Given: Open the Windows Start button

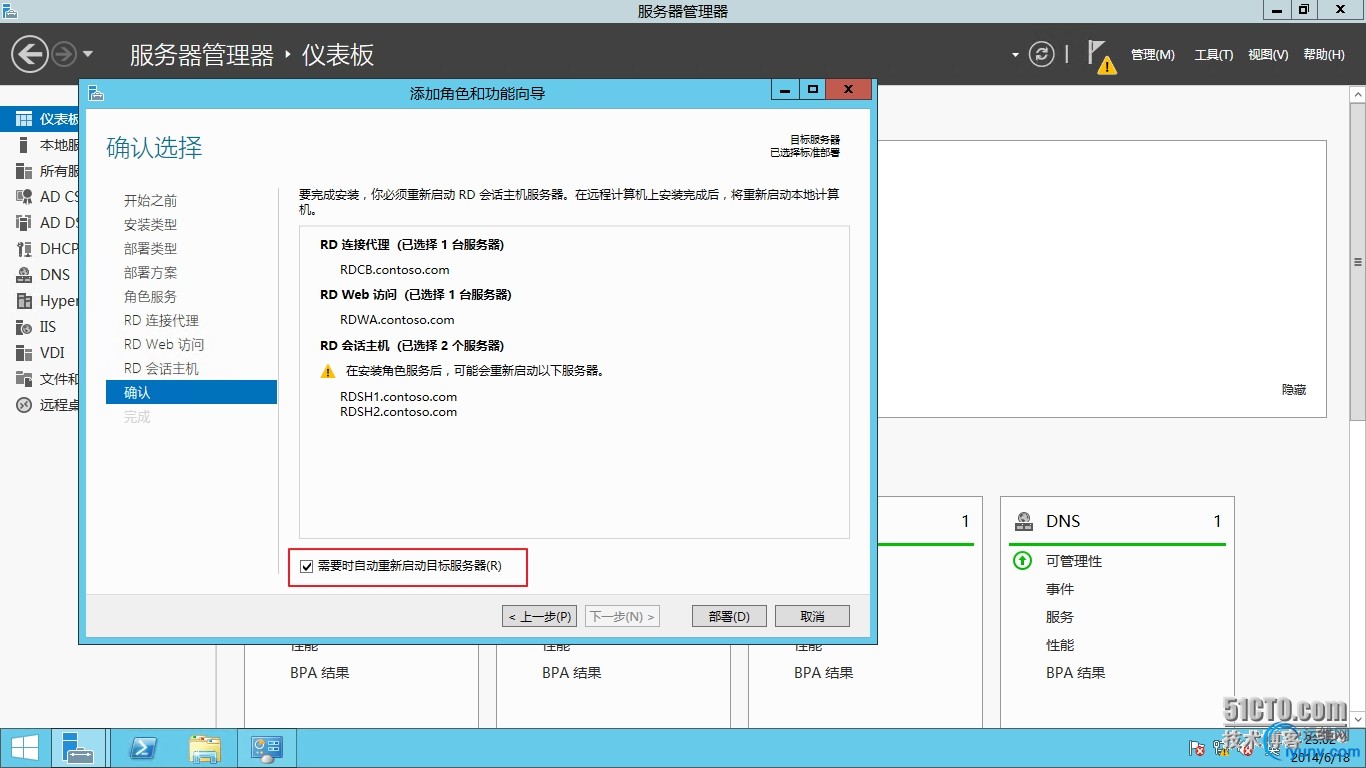Looking at the screenshot, I should (x=24, y=748).
